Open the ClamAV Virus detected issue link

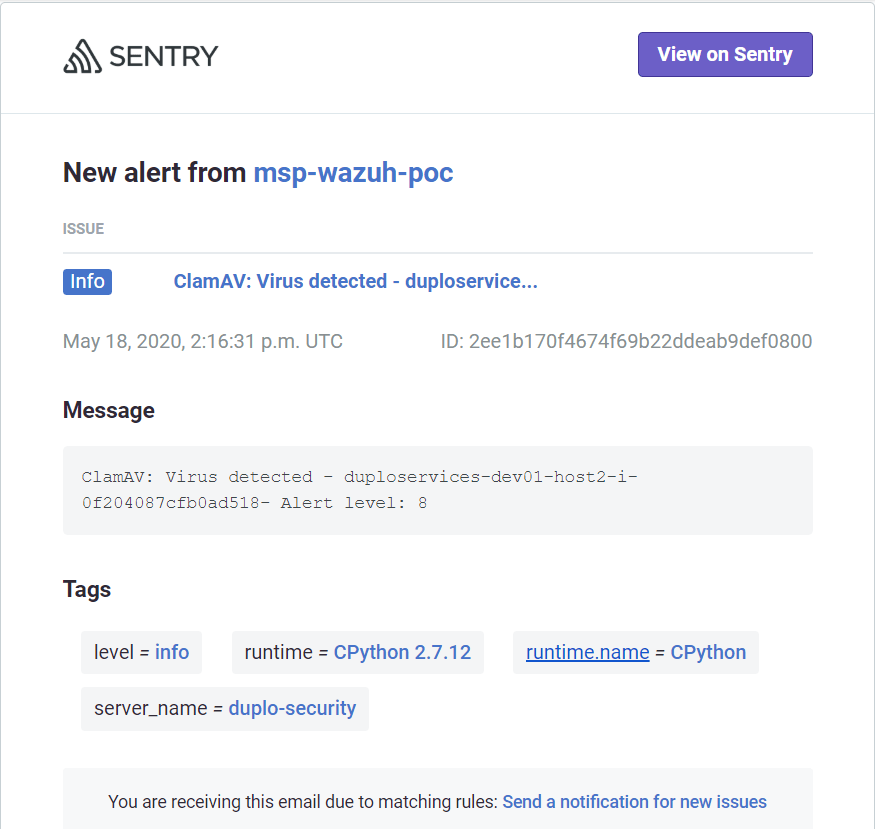[355, 282]
